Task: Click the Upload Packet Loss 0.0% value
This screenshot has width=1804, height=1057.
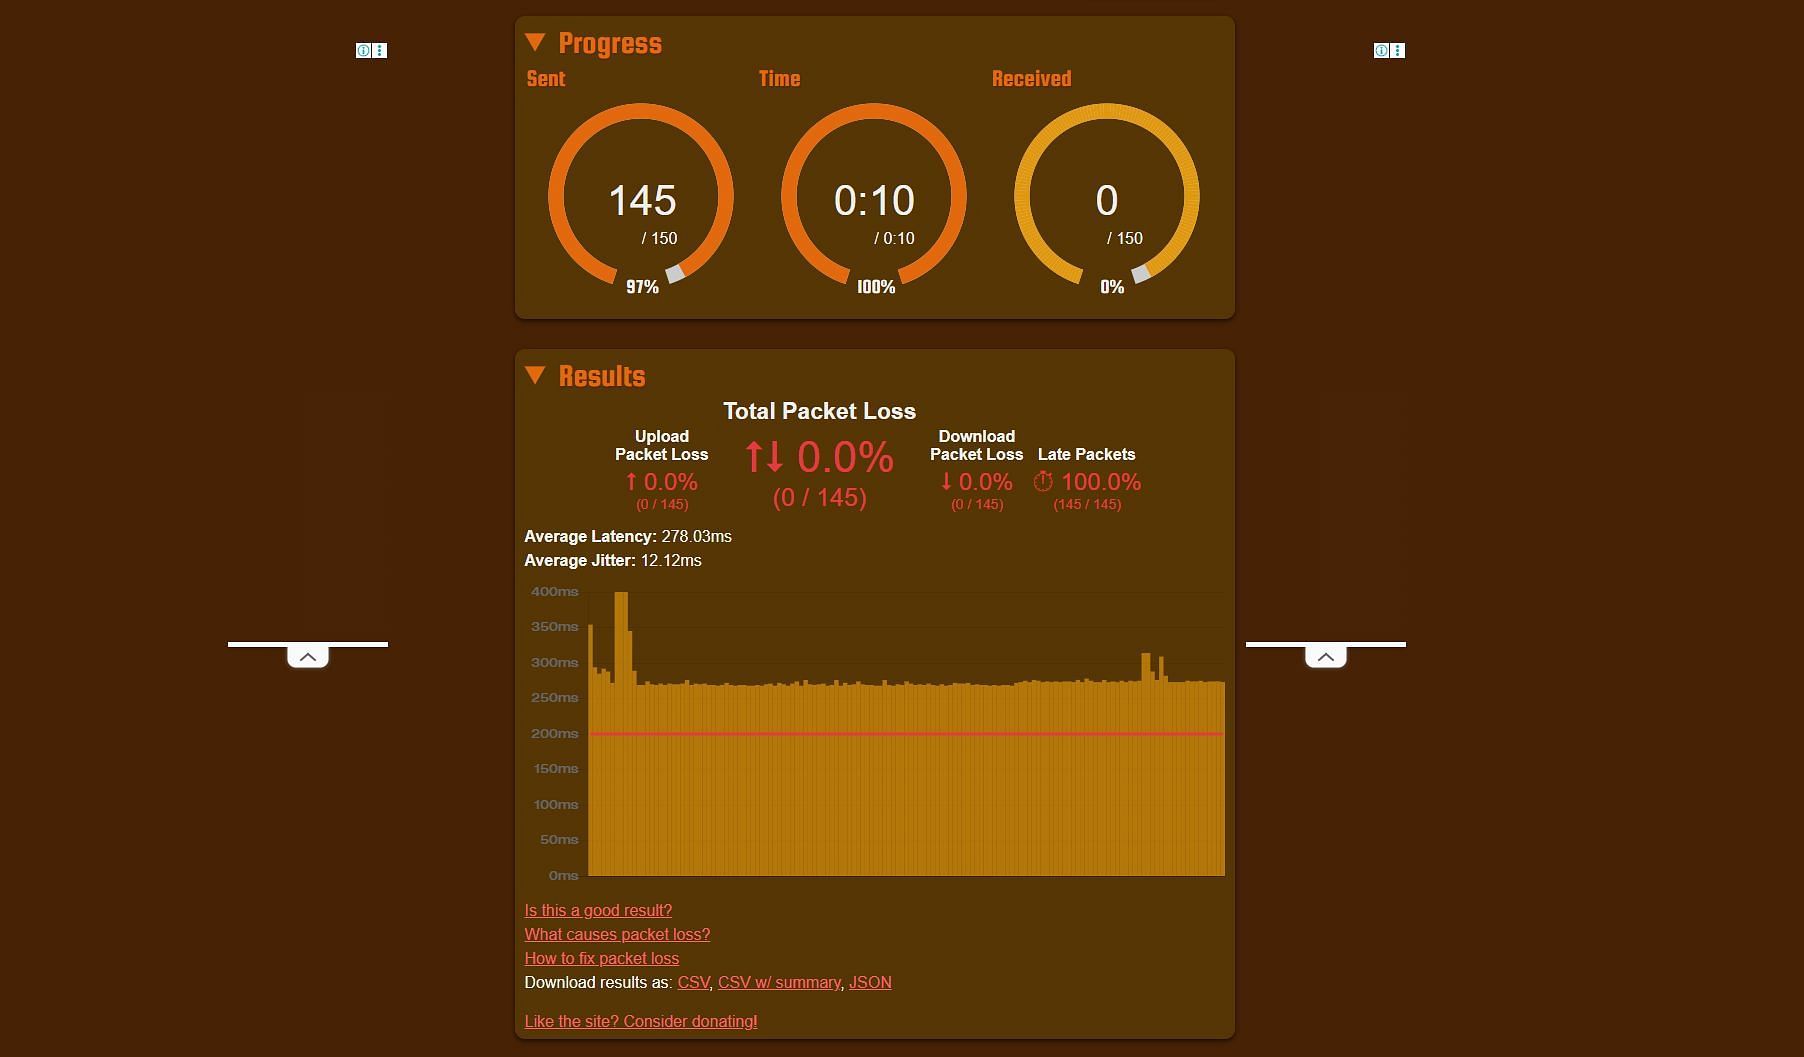Action: click(x=670, y=482)
